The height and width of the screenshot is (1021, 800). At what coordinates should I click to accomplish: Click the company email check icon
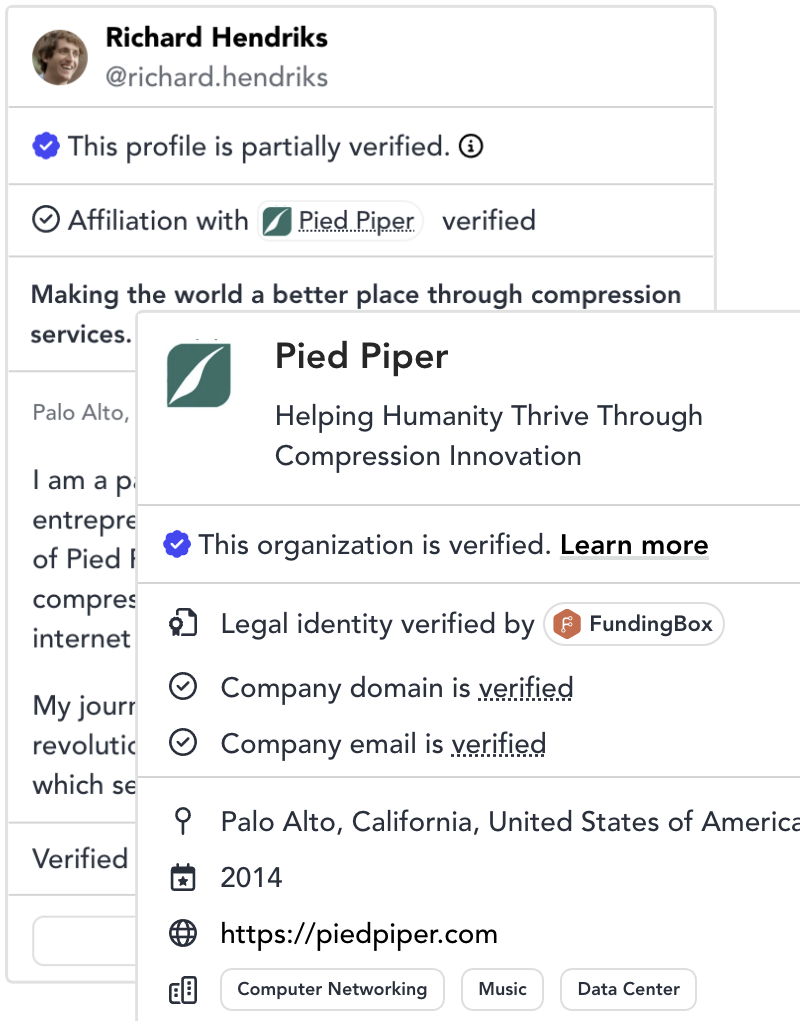click(182, 744)
